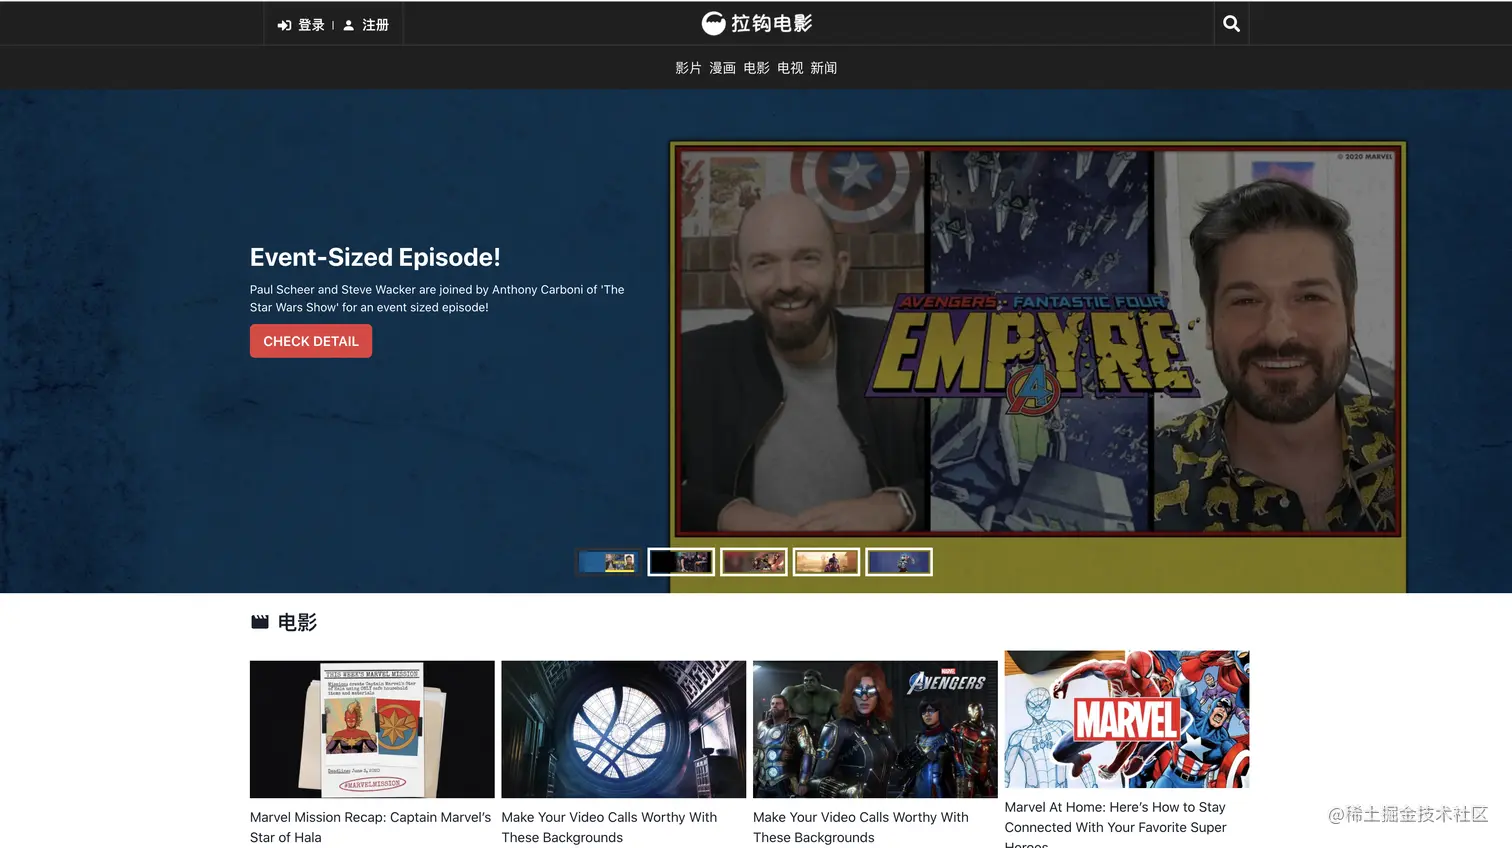The height and width of the screenshot is (848, 1512).
Task: Open the Avengers game characters image
Action: point(875,729)
